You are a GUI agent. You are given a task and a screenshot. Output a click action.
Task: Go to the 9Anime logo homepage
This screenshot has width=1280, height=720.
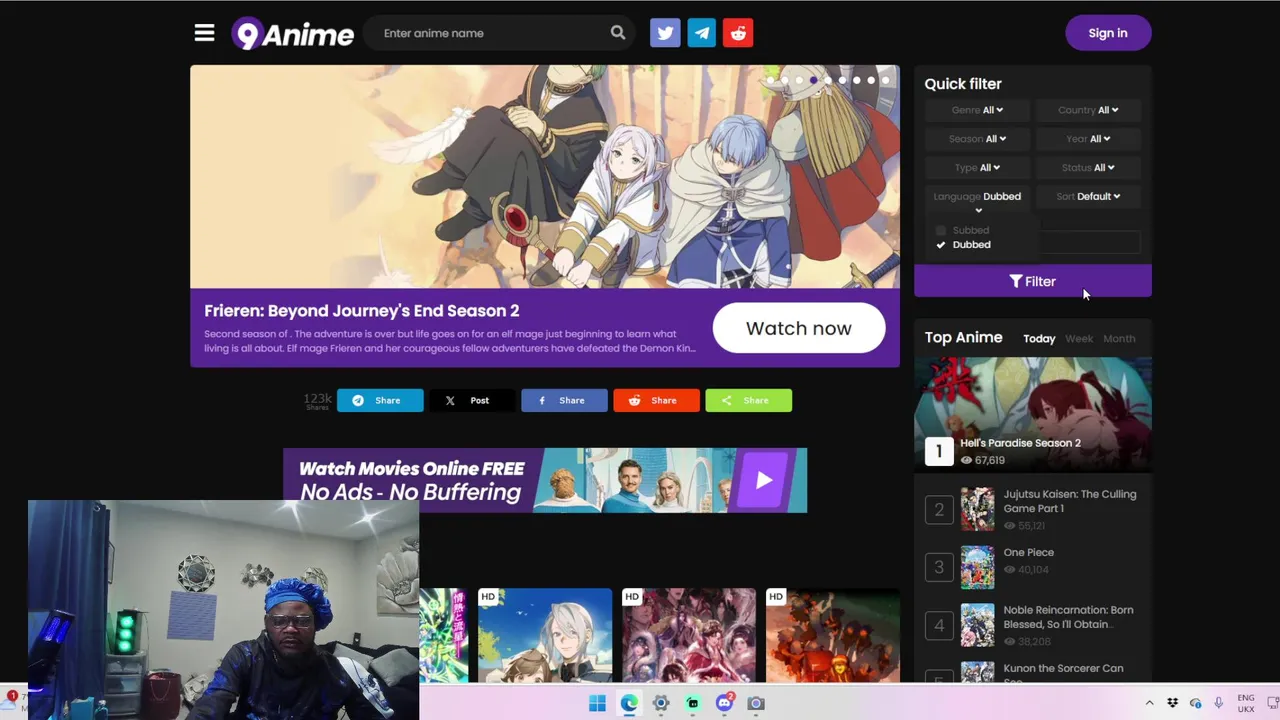[x=293, y=34]
